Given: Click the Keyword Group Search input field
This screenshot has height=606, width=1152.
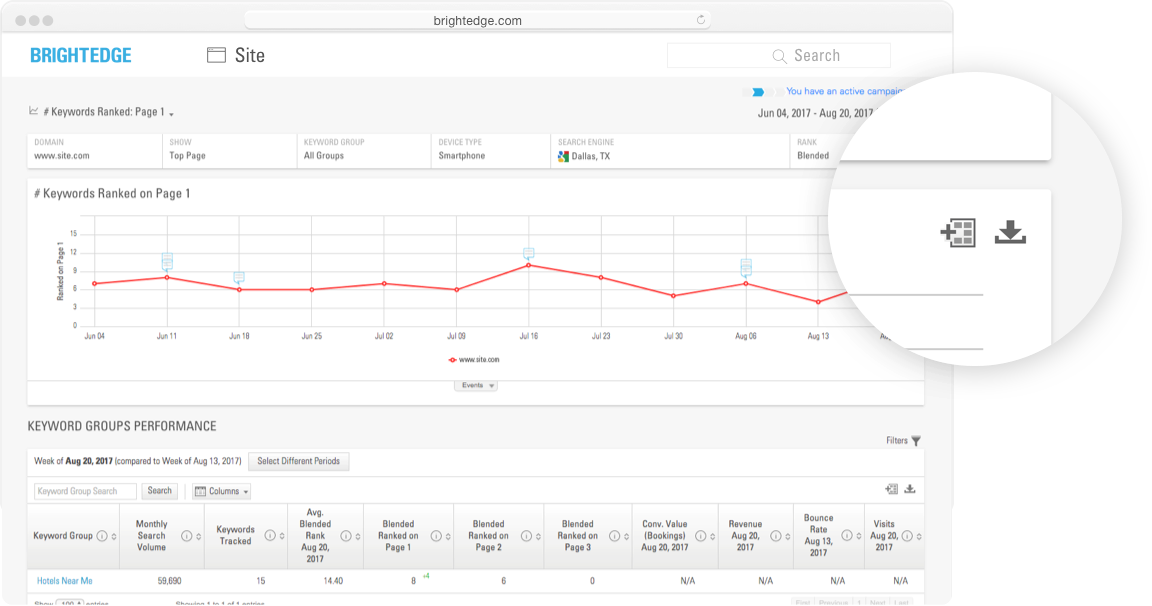Looking at the screenshot, I should [x=86, y=491].
